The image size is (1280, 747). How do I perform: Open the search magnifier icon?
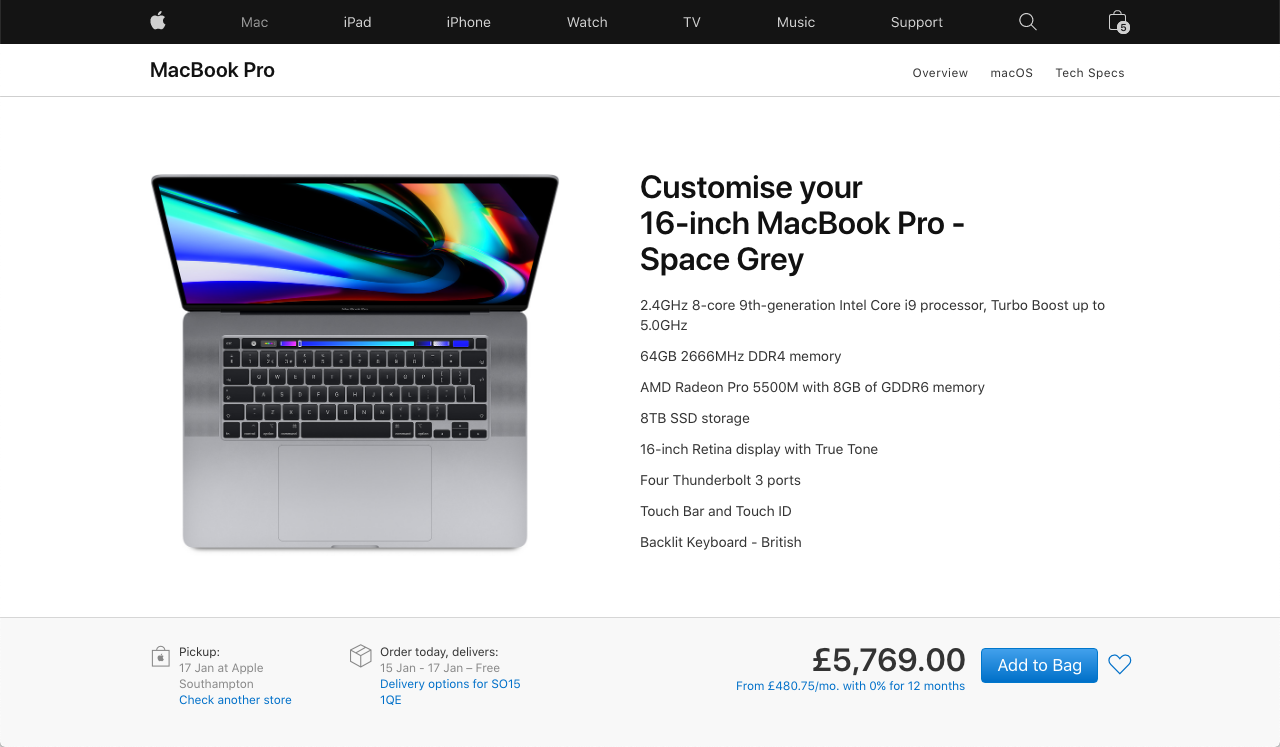pyautogui.click(x=1027, y=21)
